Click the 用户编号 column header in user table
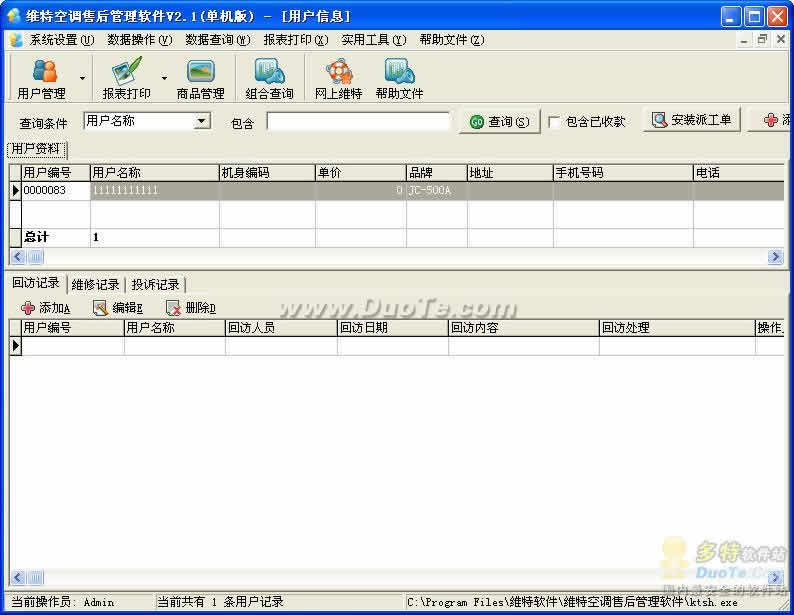This screenshot has width=794, height=615. [x=55, y=173]
